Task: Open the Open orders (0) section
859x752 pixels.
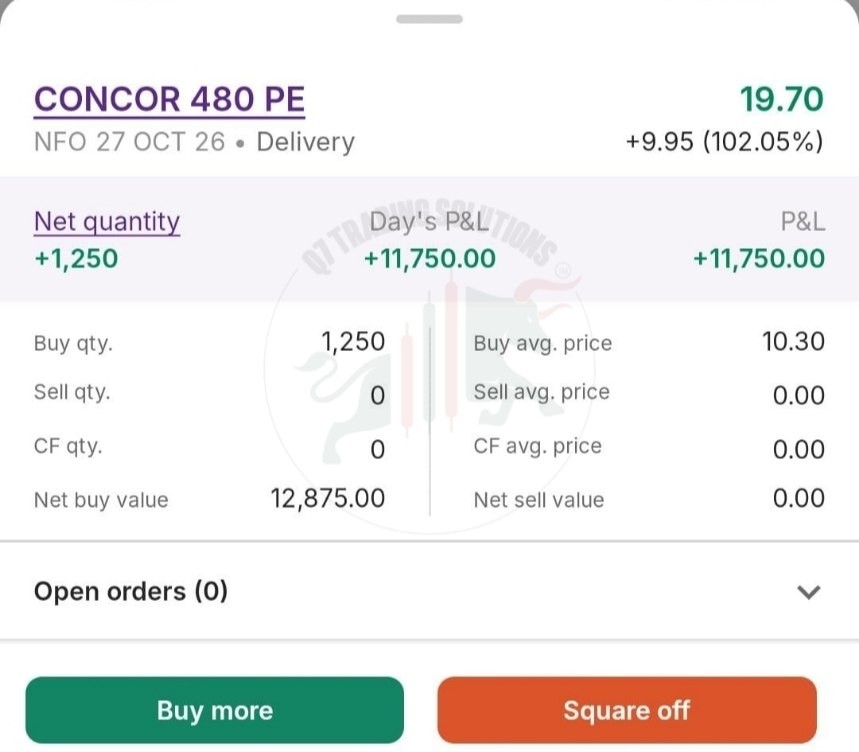Action: [x=430, y=592]
